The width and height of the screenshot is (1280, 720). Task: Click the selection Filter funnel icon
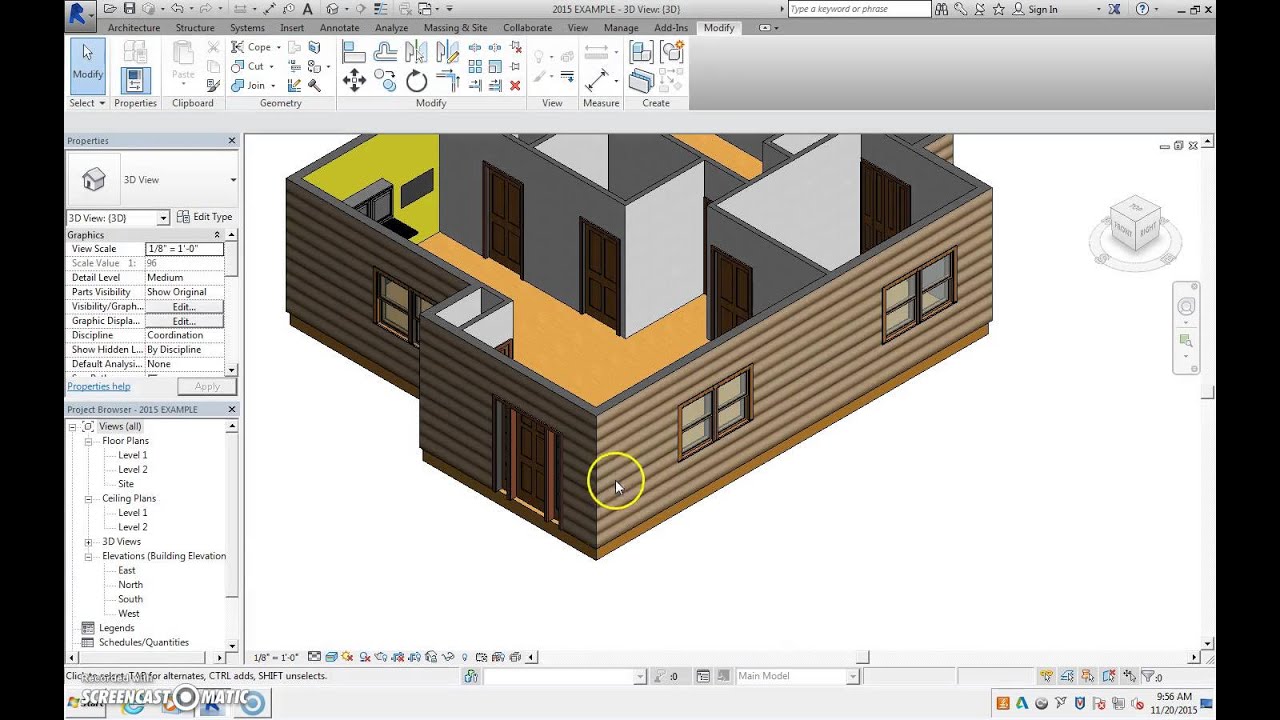coord(1149,677)
